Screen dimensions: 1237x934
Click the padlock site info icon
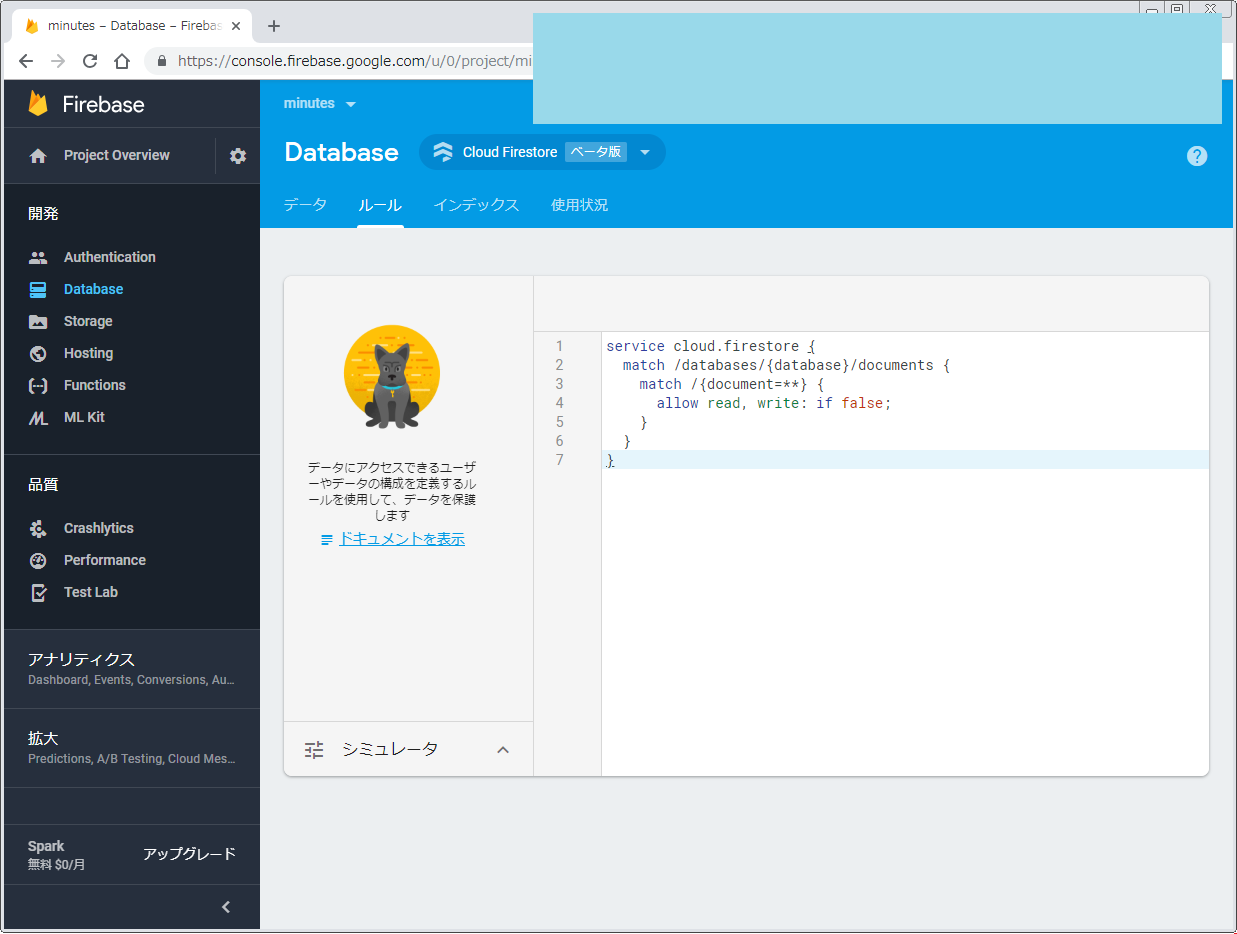tap(162, 61)
